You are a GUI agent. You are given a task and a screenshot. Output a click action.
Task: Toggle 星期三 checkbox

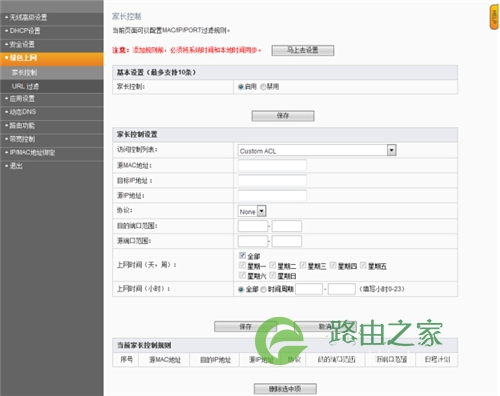pos(303,266)
